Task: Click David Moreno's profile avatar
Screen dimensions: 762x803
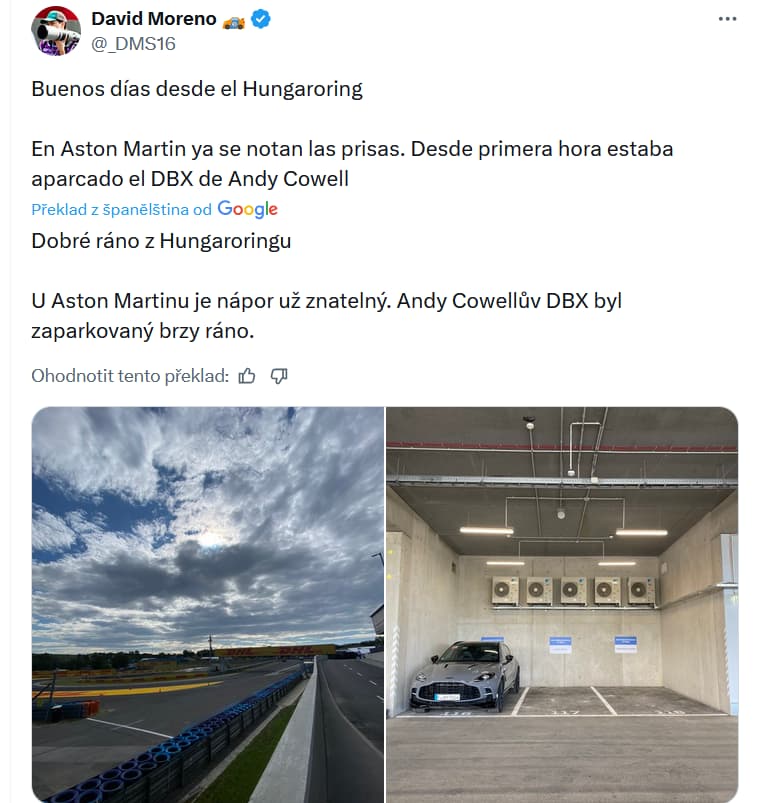Action: click(x=56, y=30)
